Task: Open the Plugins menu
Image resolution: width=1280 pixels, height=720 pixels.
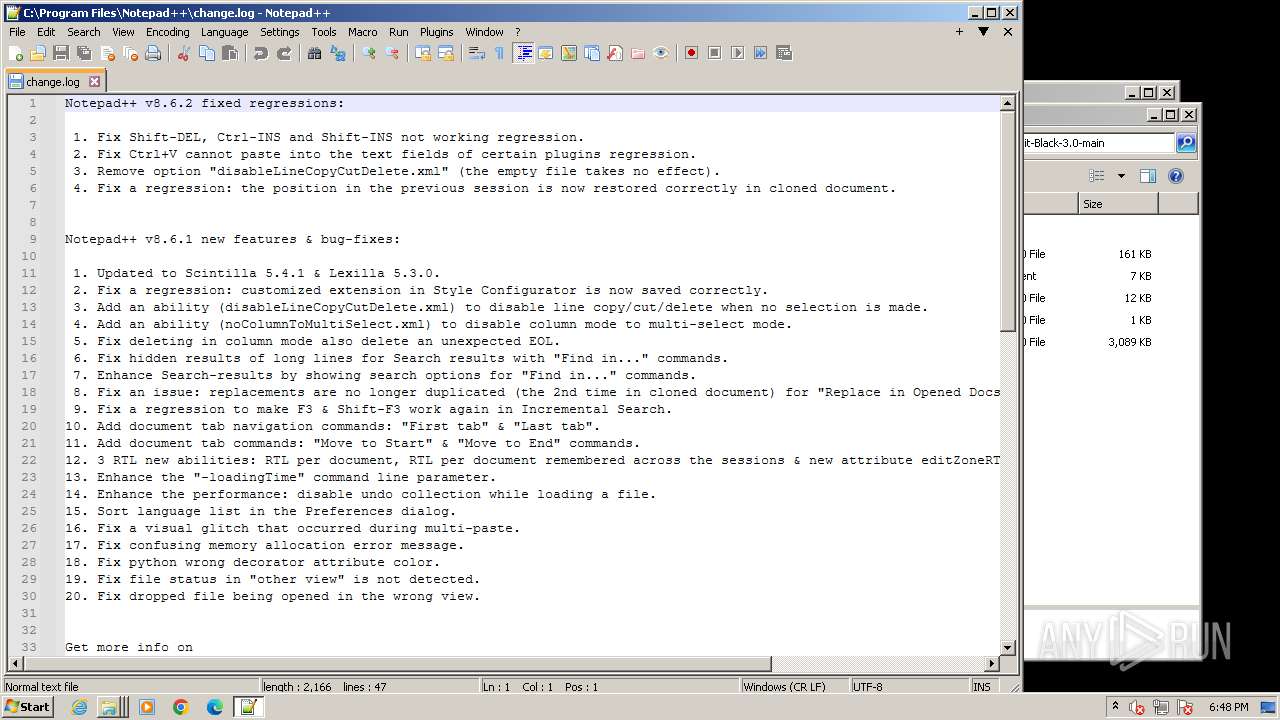Action: pos(436,32)
